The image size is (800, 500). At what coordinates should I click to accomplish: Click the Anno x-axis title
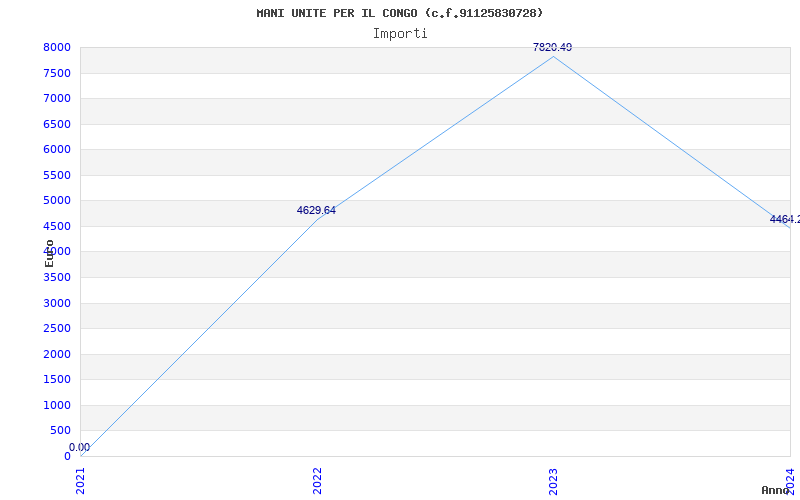click(775, 490)
